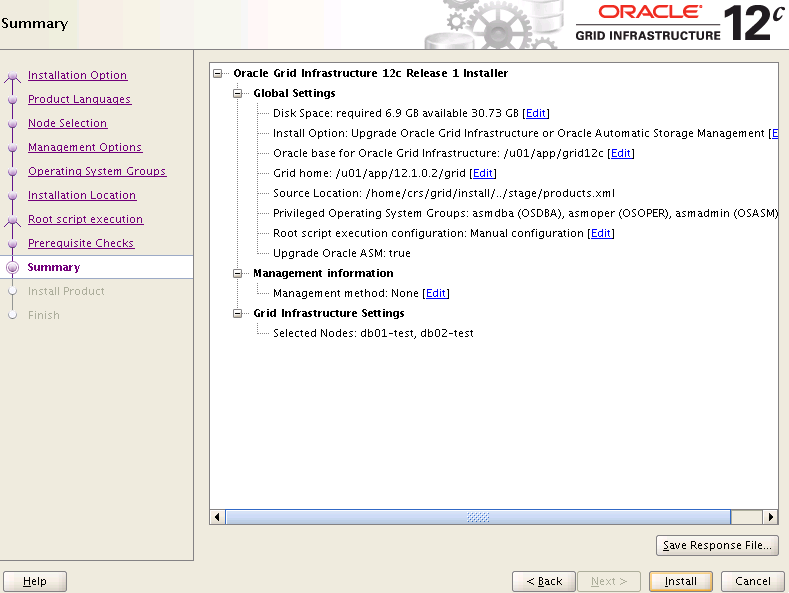
Task: Cancel the installer
Action: point(753,581)
